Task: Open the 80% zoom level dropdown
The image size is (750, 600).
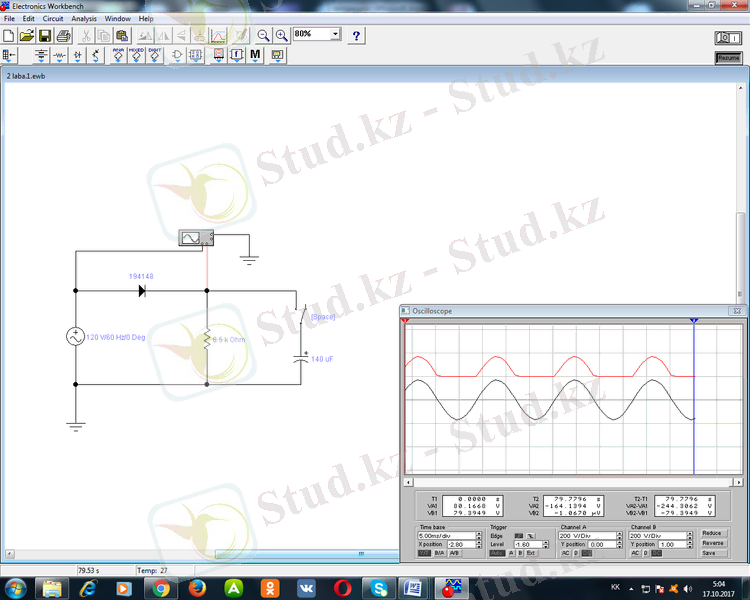Action: pos(335,34)
